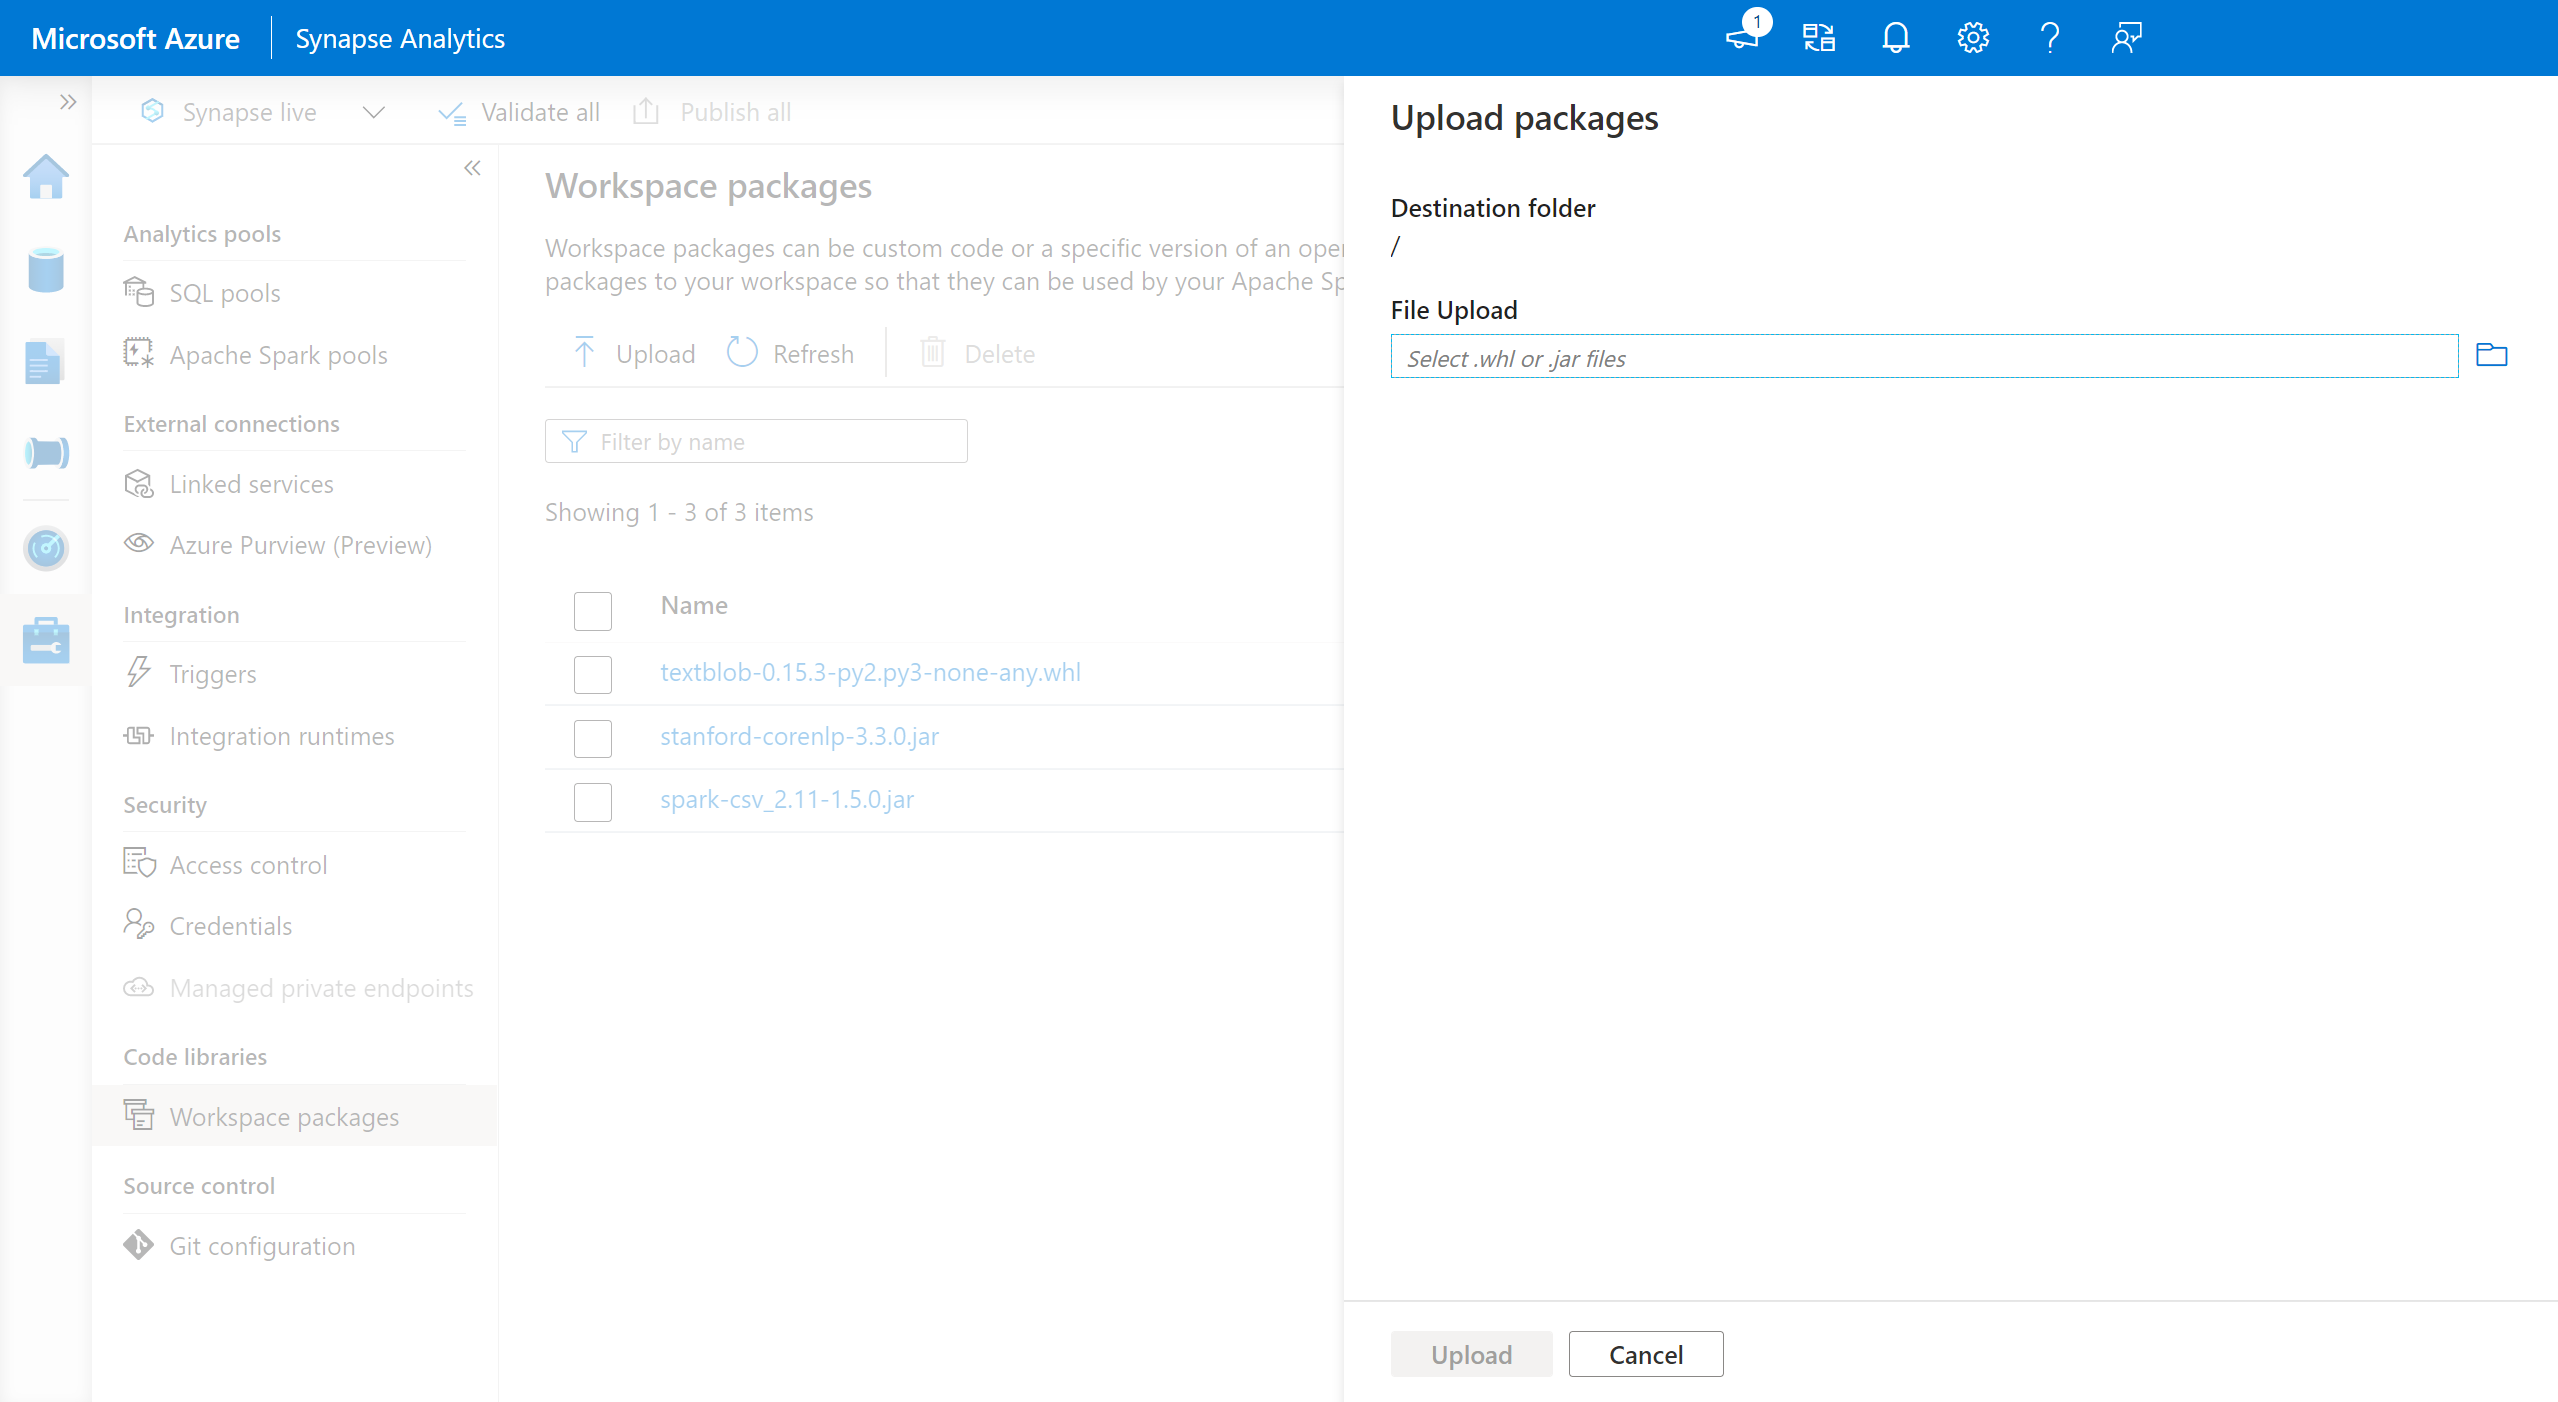Open the settings gear icon

(x=1972, y=38)
